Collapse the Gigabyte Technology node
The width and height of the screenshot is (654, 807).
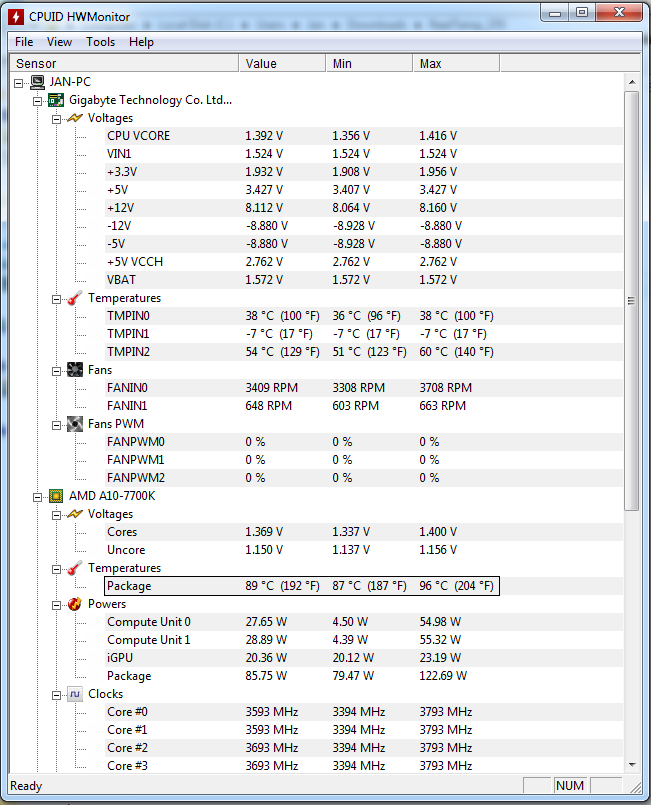point(38,101)
